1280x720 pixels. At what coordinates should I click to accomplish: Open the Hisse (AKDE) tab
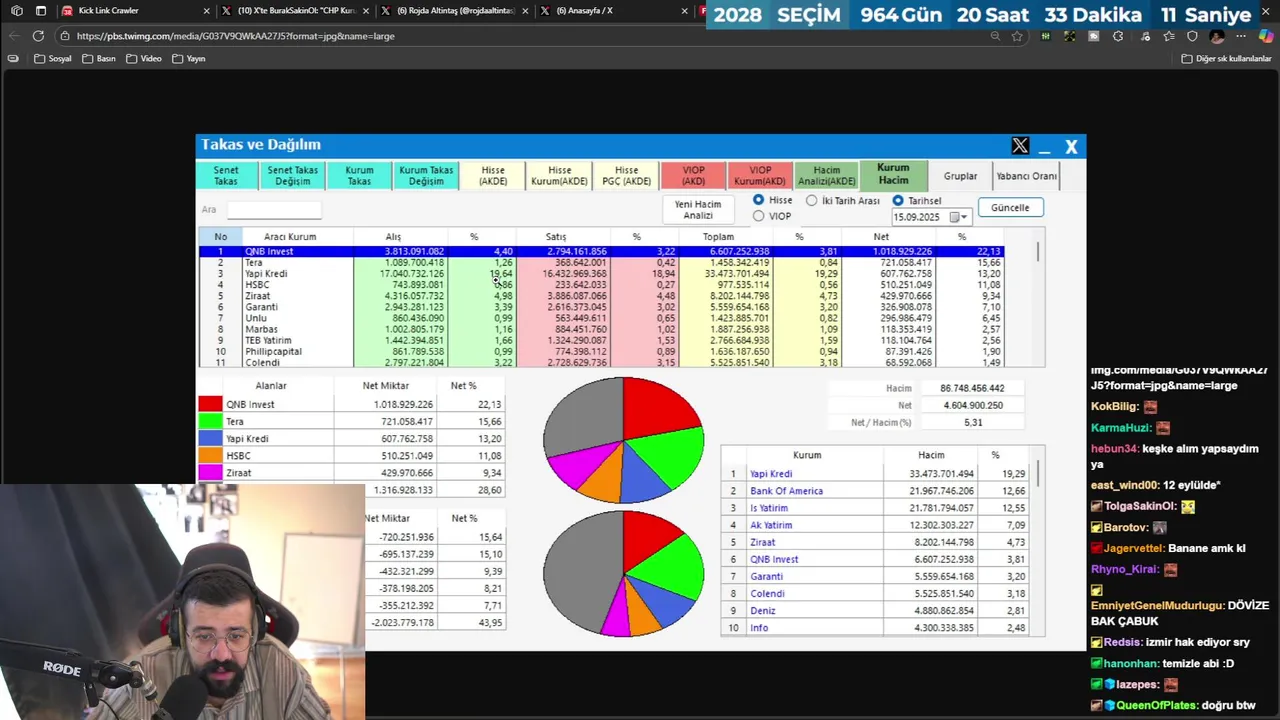tap(493, 176)
